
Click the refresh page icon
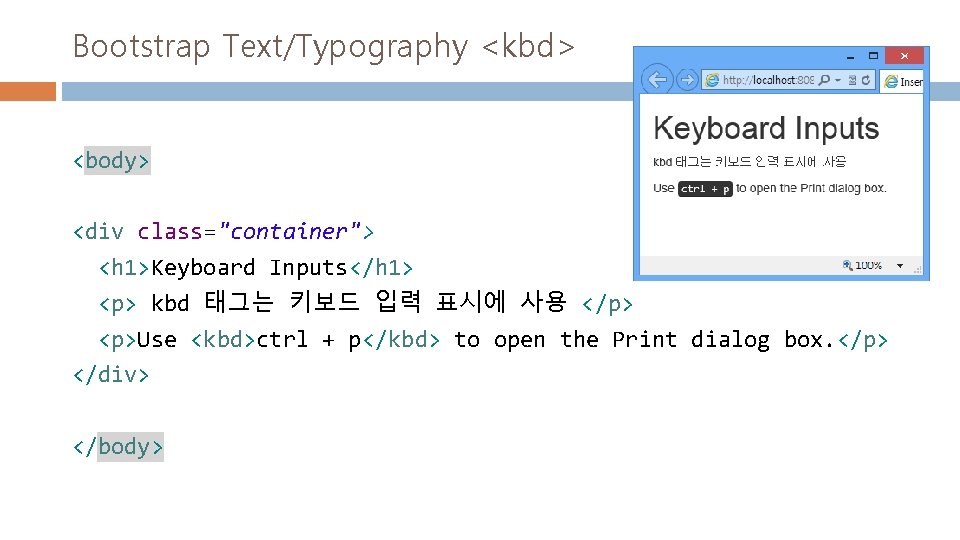click(866, 80)
